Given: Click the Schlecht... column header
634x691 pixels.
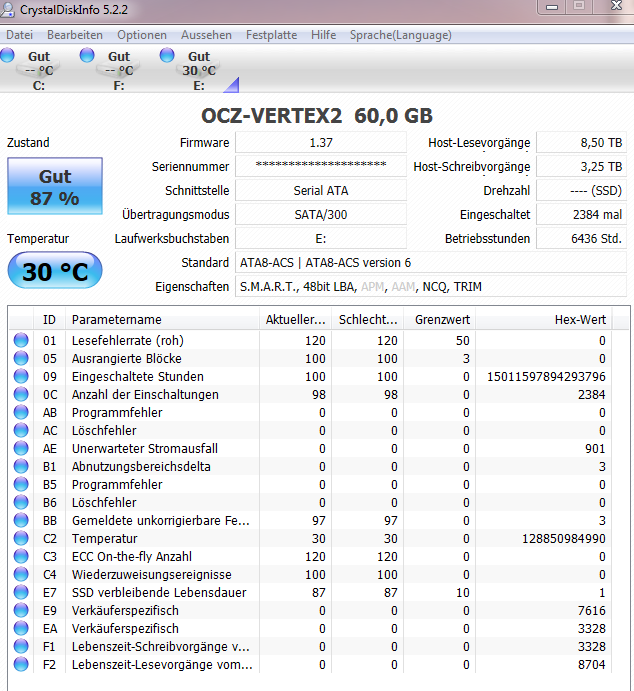Looking at the screenshot, I should (x=367, y=319).
